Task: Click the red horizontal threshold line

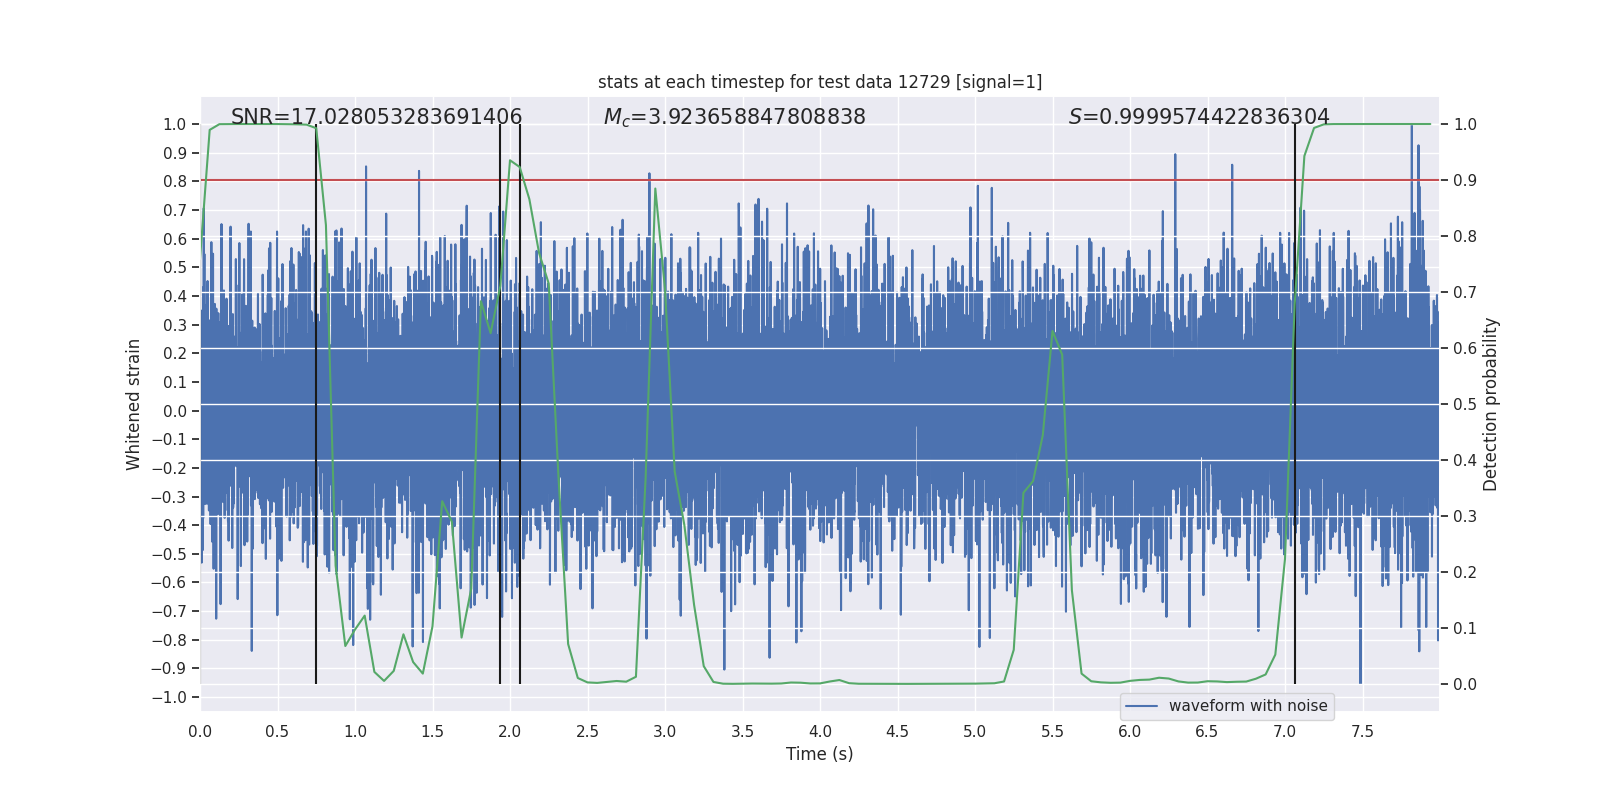Action: 820,180
